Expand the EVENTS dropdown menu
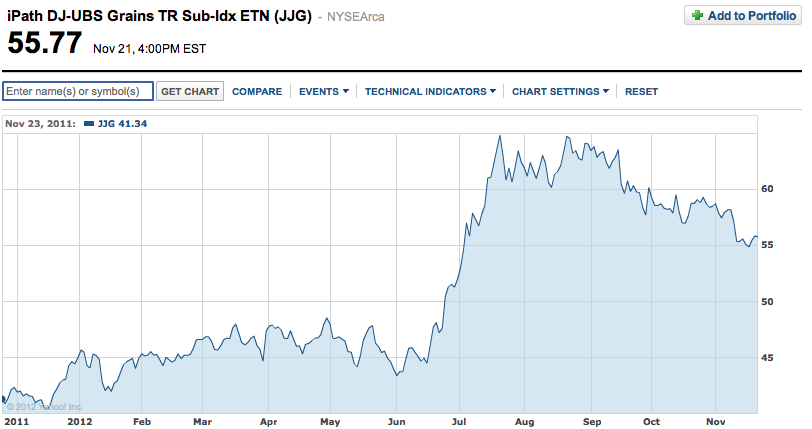 (x=324, y=92)
